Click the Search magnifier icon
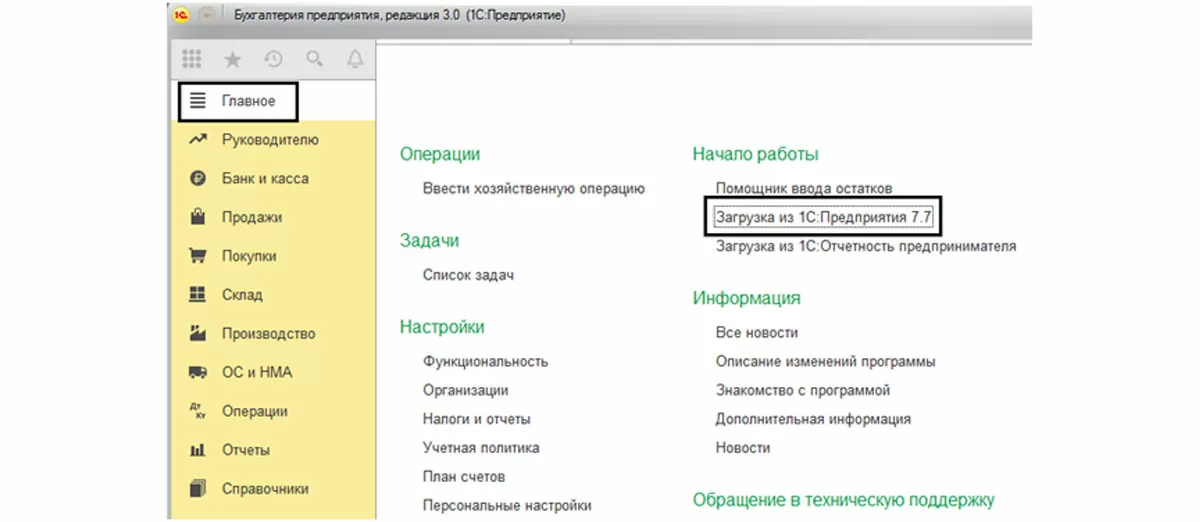This screenshot has height=522, width=1200. [314, 60]
